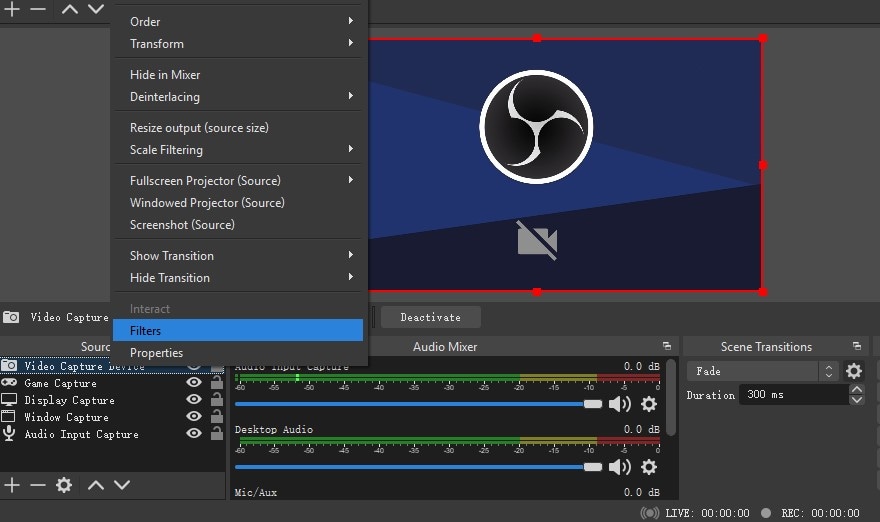This screenshot has height=522, width=880.
Task: Click the Game Capture controller icon
Action: (9, 382)
